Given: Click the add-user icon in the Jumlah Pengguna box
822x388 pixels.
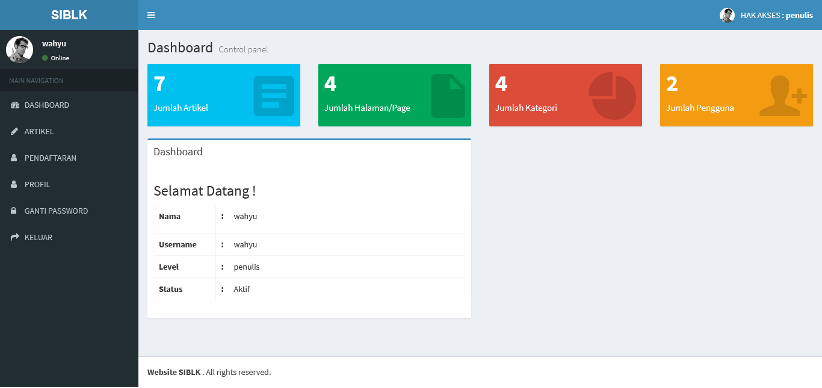Looking at the screenshot, I should click(x=783, y=96).
